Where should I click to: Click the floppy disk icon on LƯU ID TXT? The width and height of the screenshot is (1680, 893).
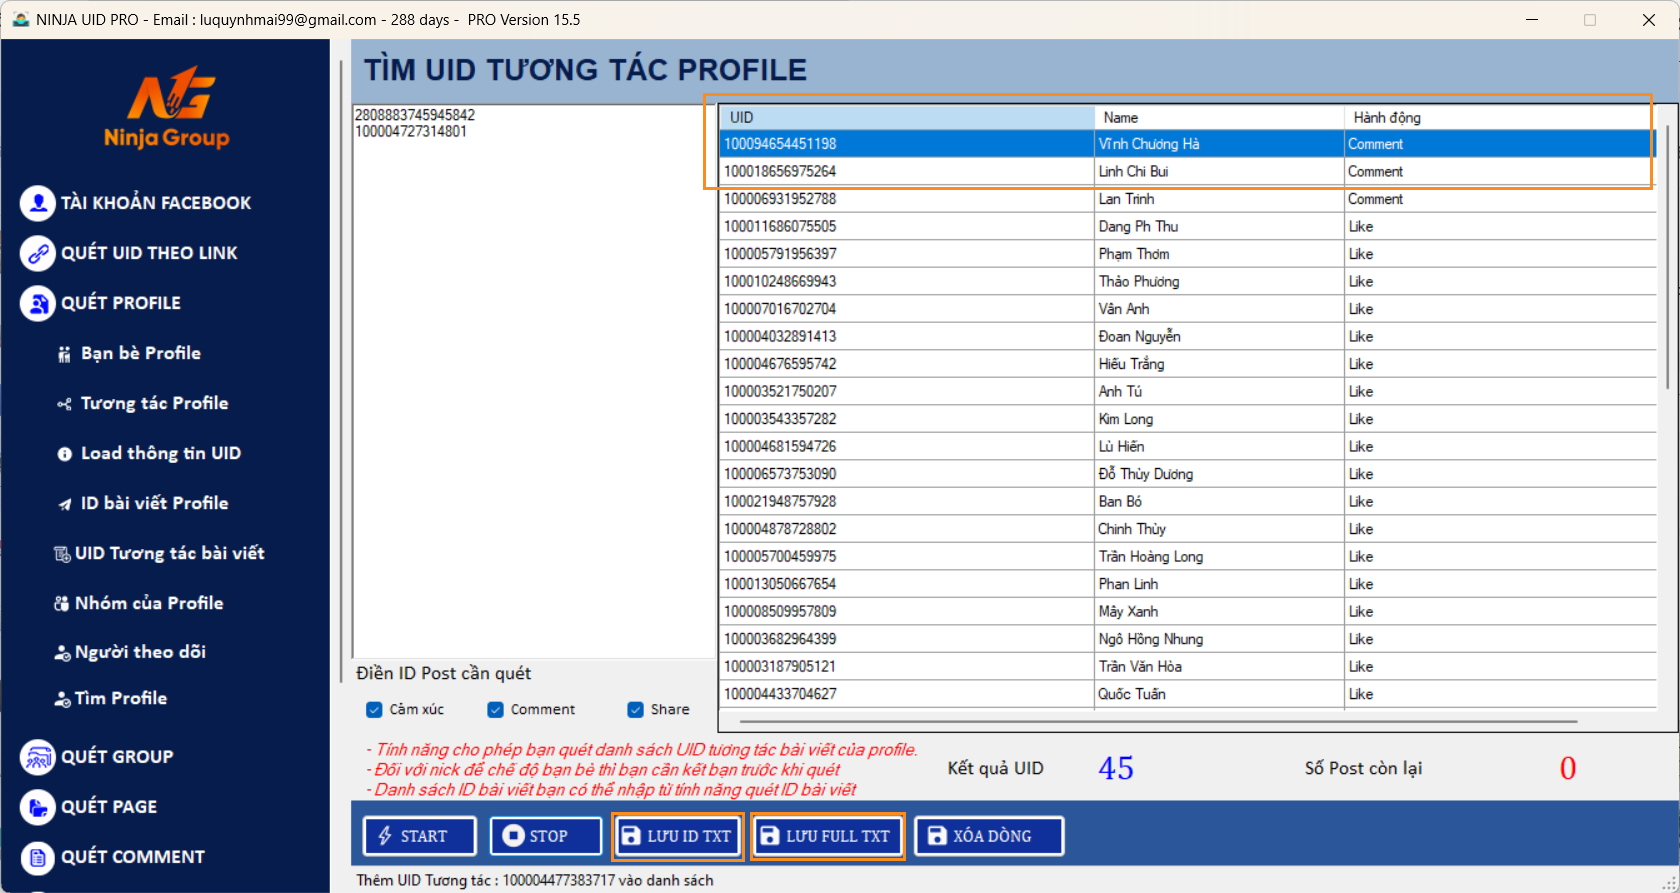coord(632,836)
